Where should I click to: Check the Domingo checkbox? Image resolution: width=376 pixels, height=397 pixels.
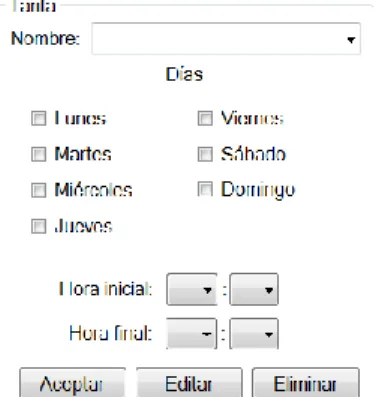point(205,189)
